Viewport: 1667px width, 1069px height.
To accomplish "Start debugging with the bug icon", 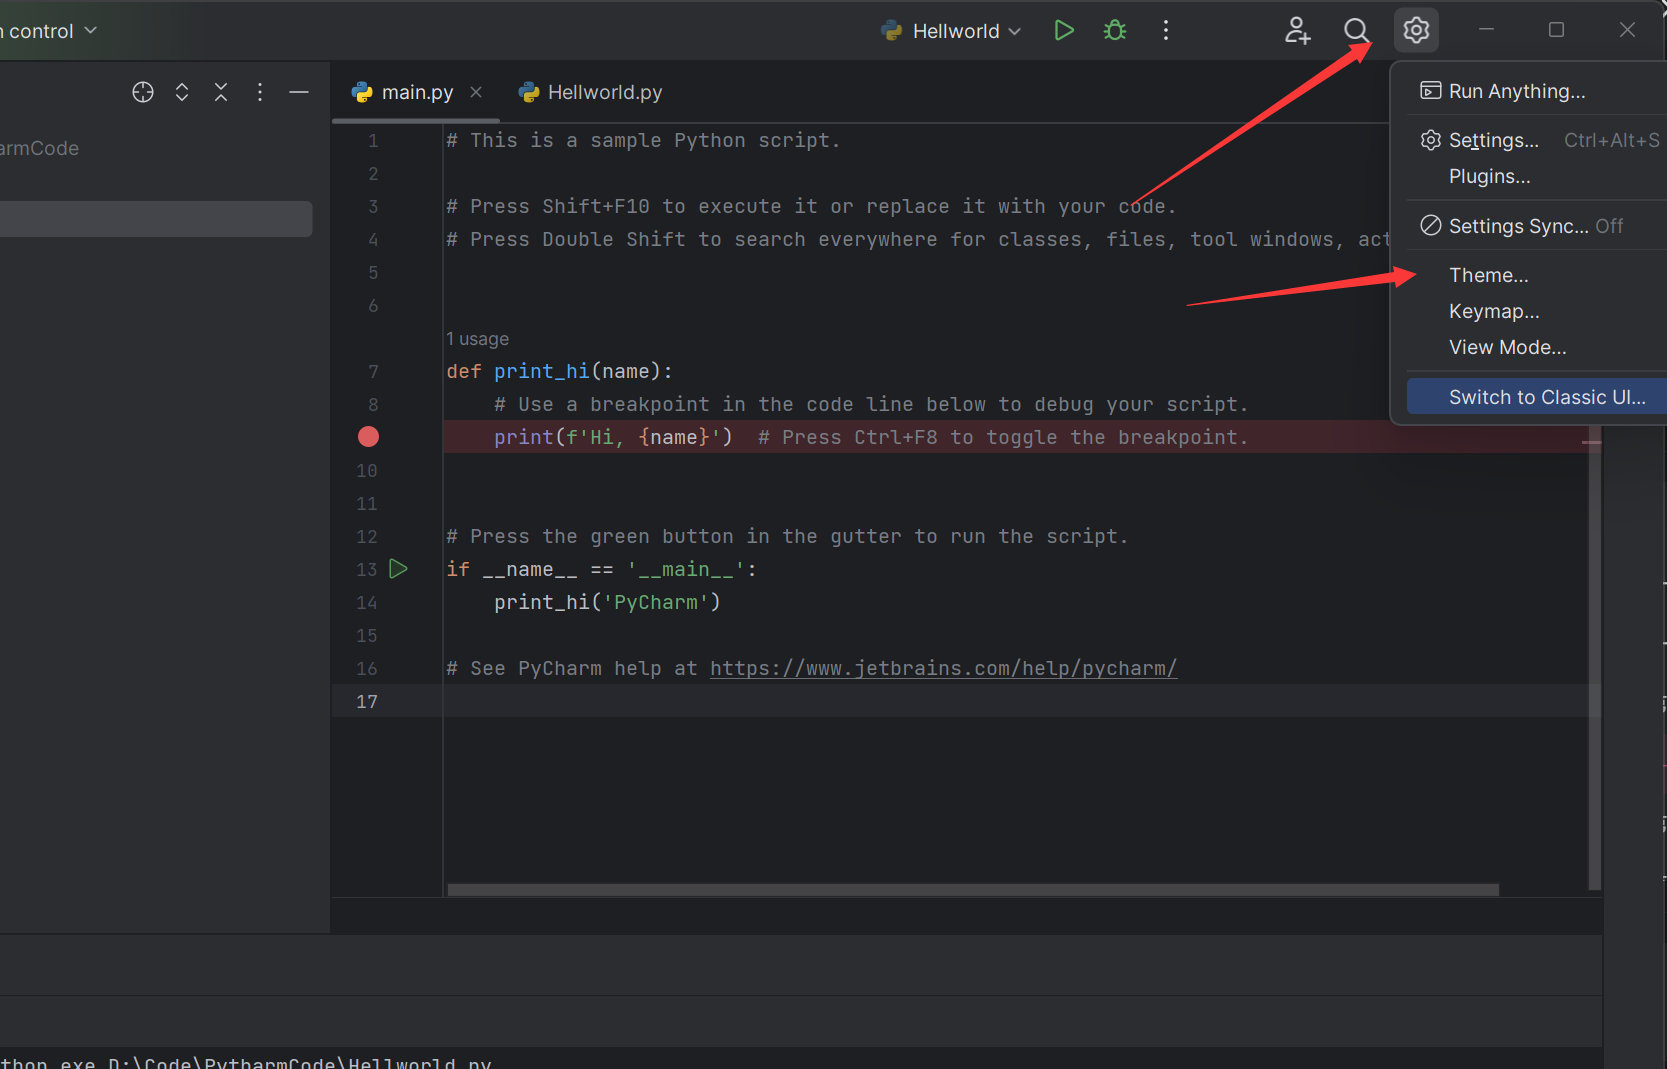I will click(x=1115, y=30).
